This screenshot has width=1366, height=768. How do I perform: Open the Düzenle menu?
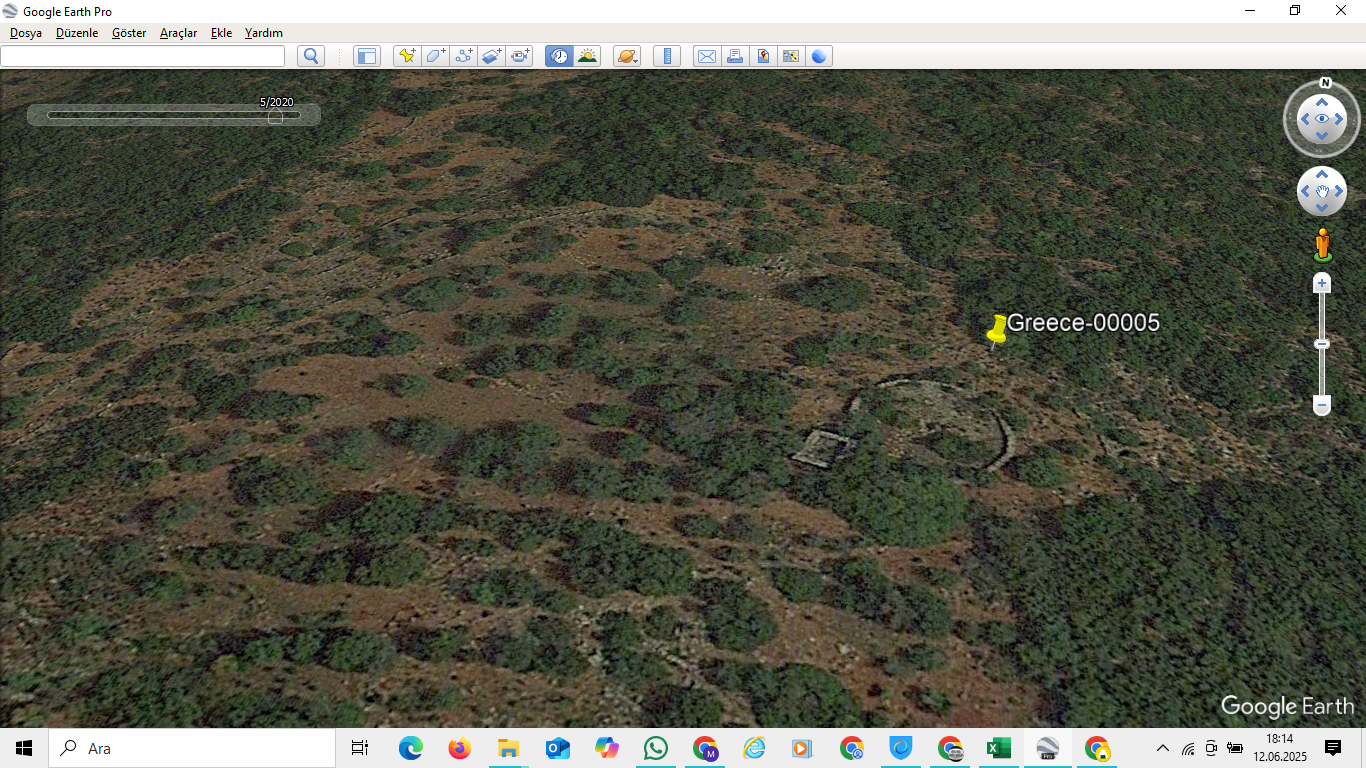(x=77, y=33)
